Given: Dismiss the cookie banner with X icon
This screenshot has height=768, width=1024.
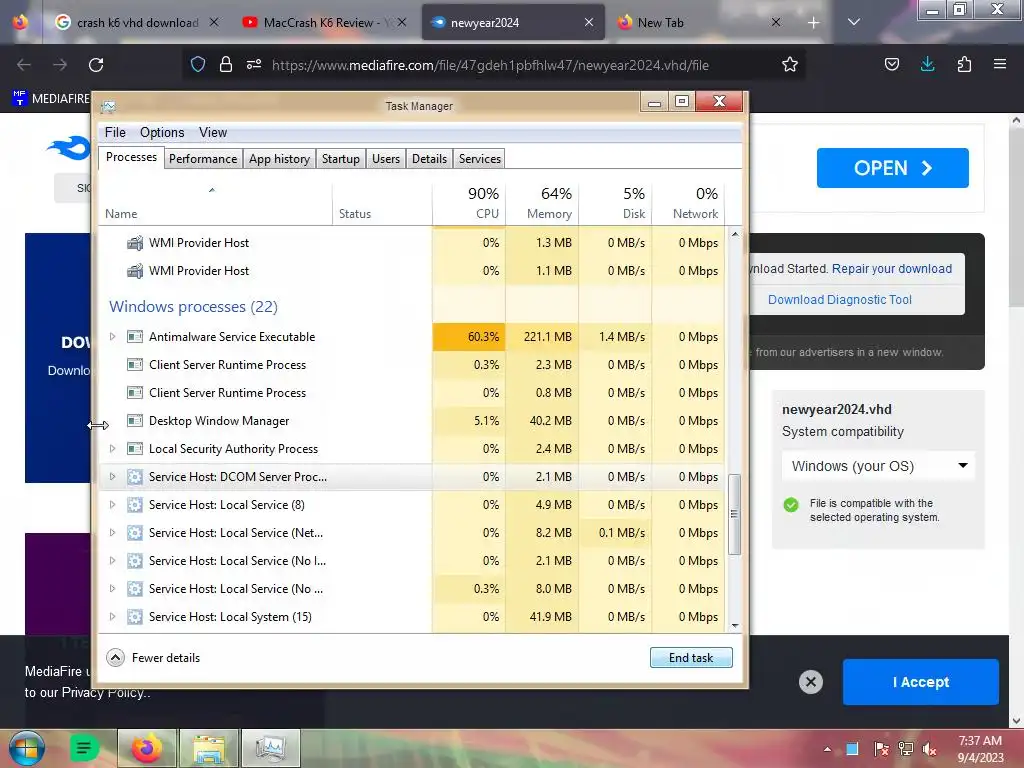Looking at the screenshot, I should [810, 682].
